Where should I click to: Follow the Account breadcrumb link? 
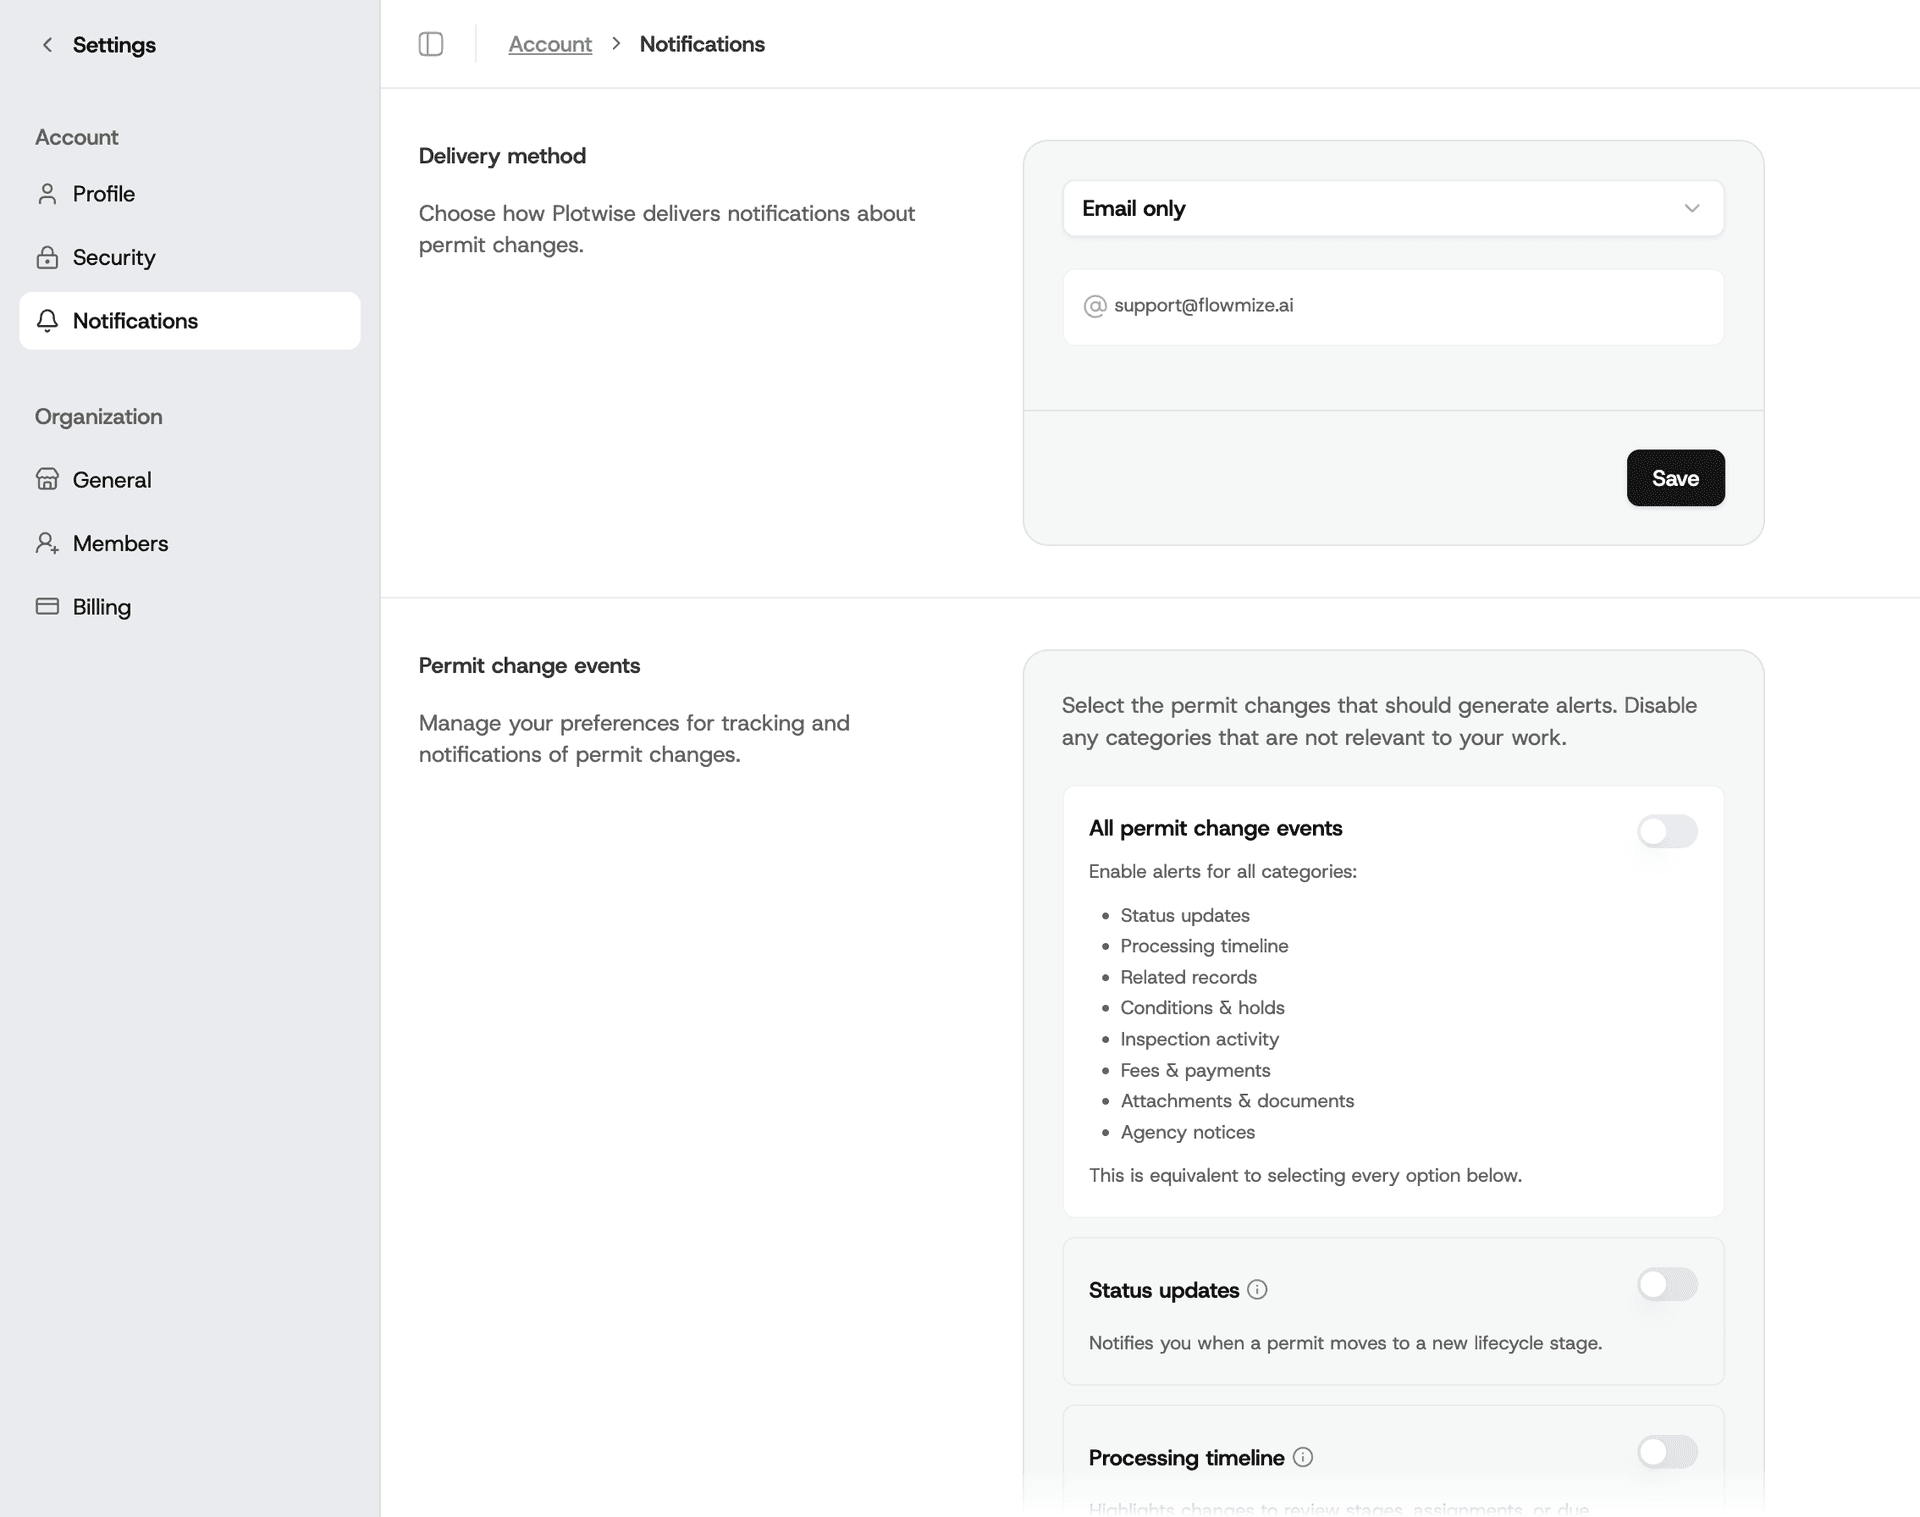tap(550, 44)
